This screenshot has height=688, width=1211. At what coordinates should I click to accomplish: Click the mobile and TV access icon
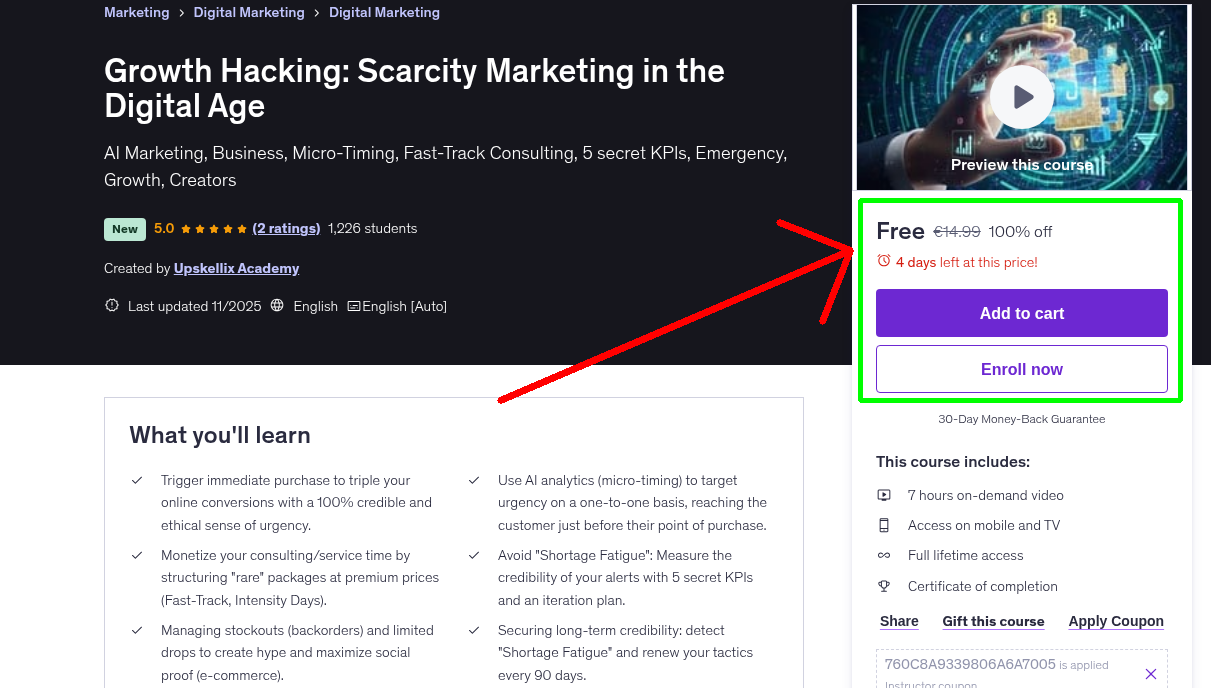click(885, 525)
